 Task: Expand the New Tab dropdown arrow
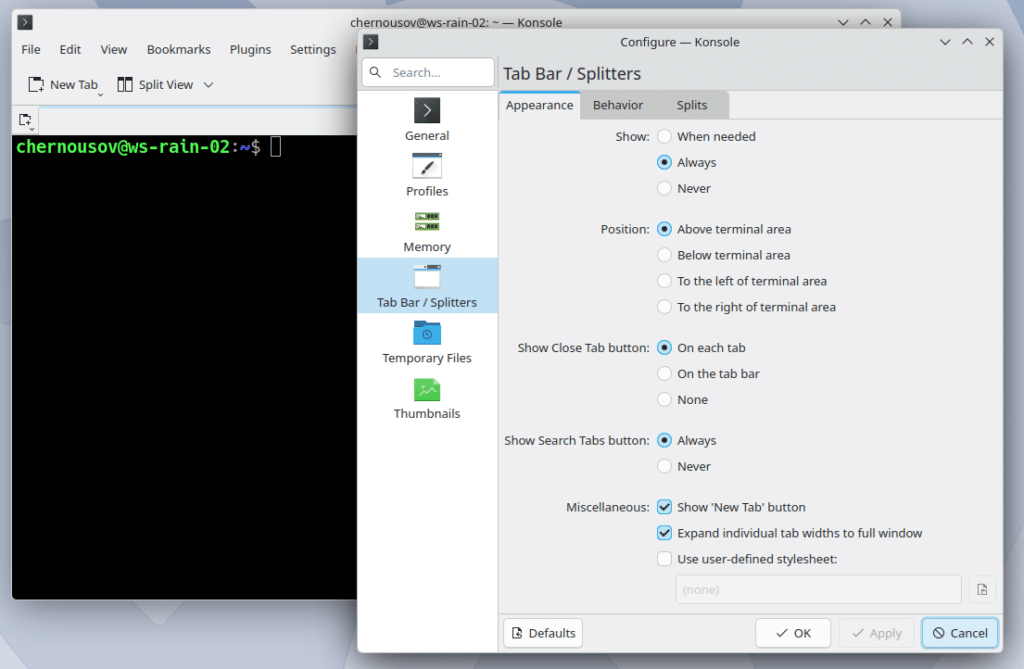(x=101, y=95)
